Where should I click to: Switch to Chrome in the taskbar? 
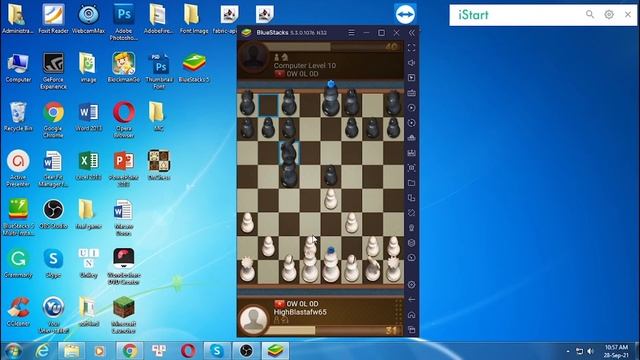(129, 351)
